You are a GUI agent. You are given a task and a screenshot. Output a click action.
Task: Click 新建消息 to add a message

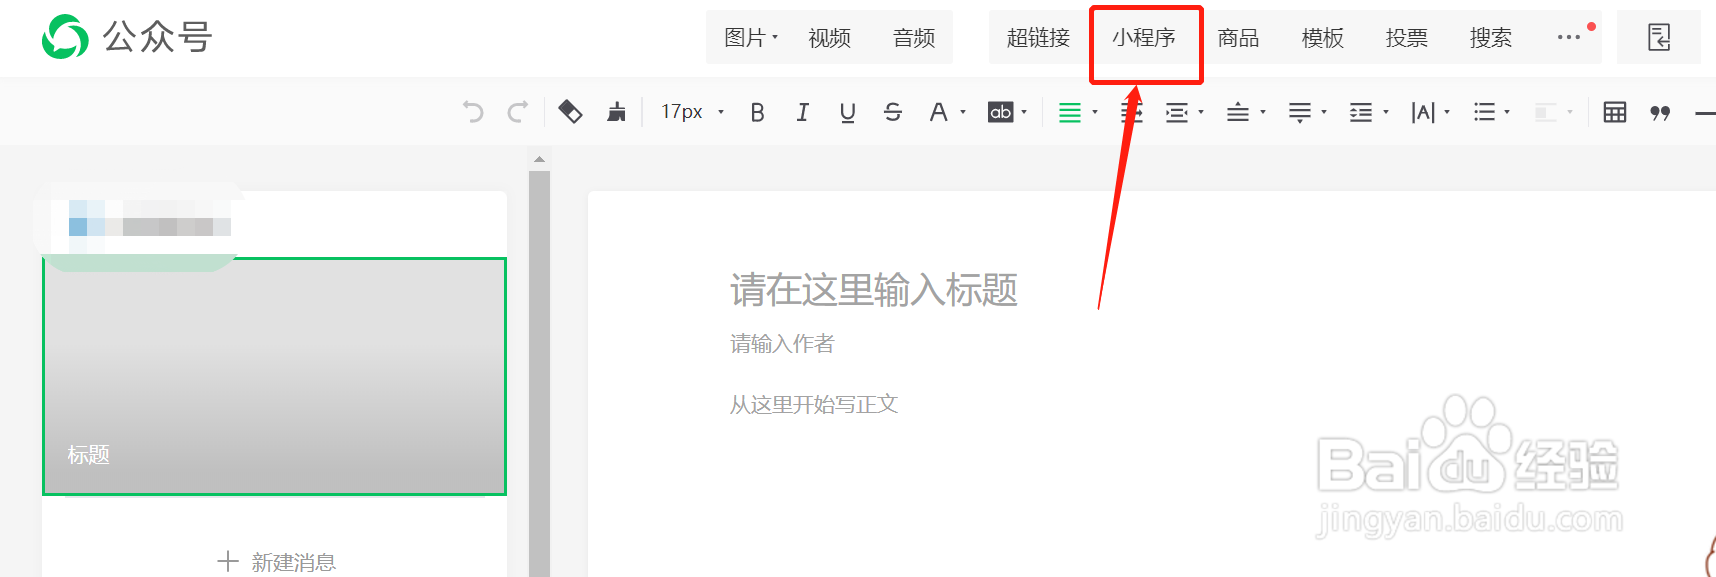click(277, 562)
